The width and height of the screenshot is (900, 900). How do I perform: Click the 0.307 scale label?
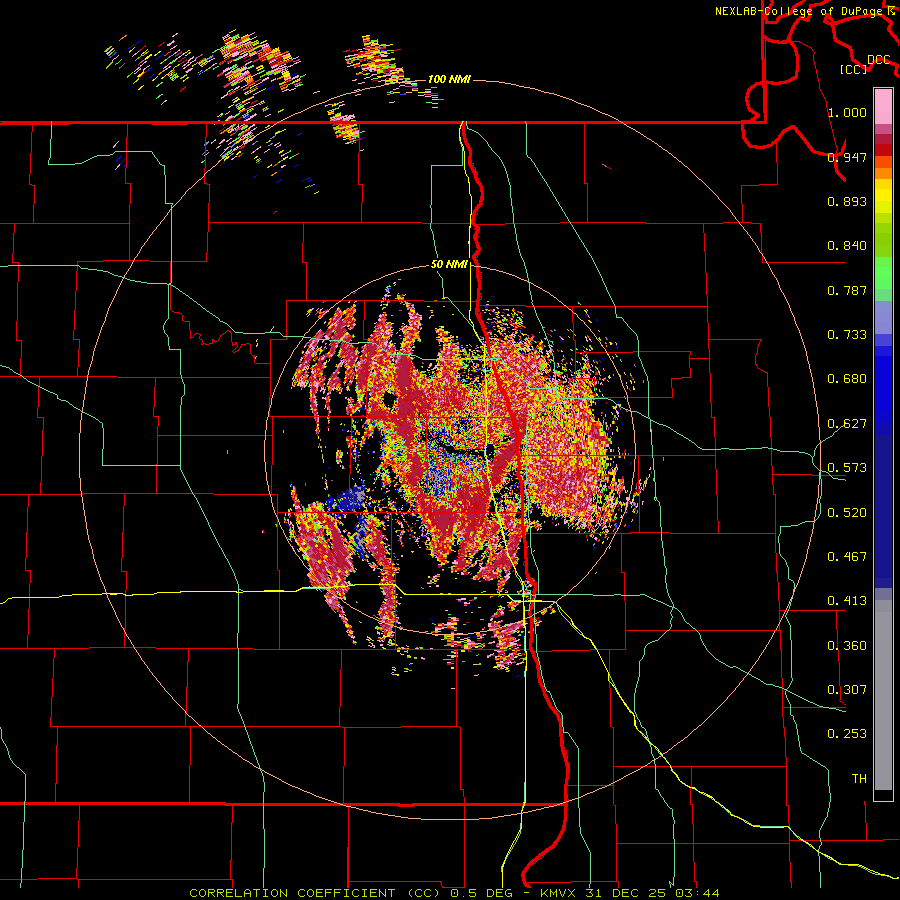pos(847,690)
